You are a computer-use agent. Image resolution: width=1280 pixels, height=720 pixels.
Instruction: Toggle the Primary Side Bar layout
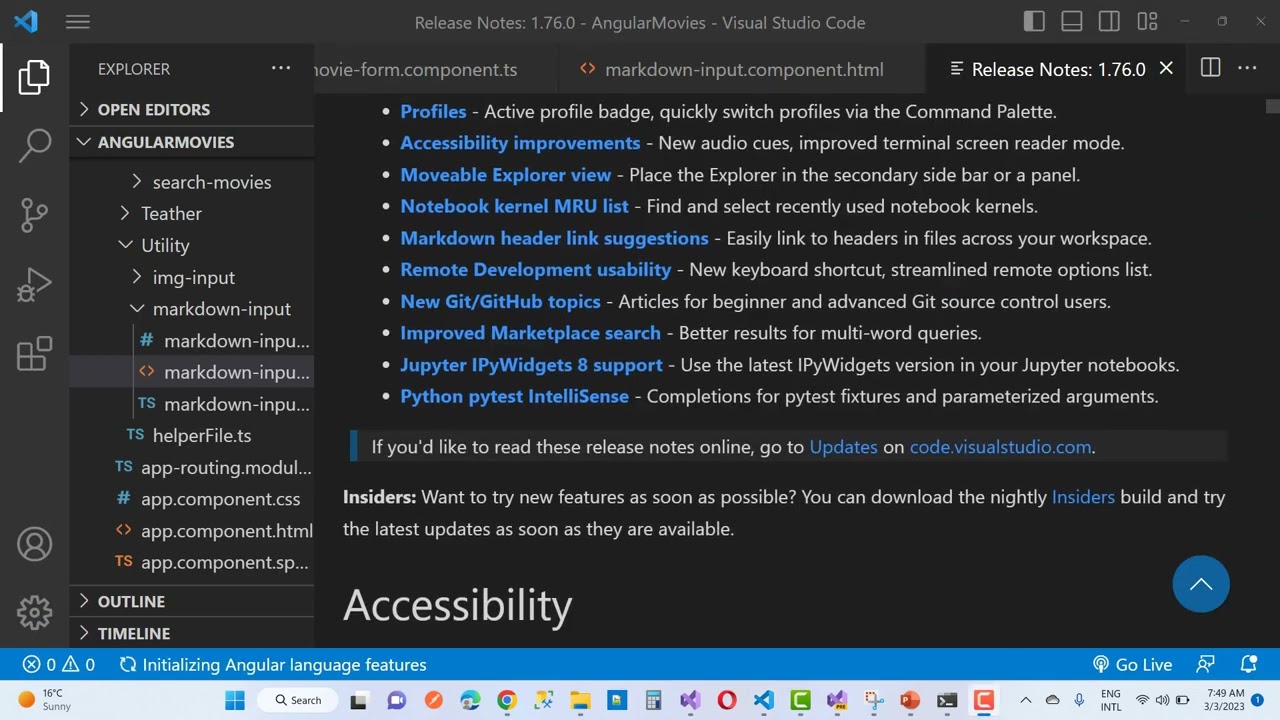1034,22
